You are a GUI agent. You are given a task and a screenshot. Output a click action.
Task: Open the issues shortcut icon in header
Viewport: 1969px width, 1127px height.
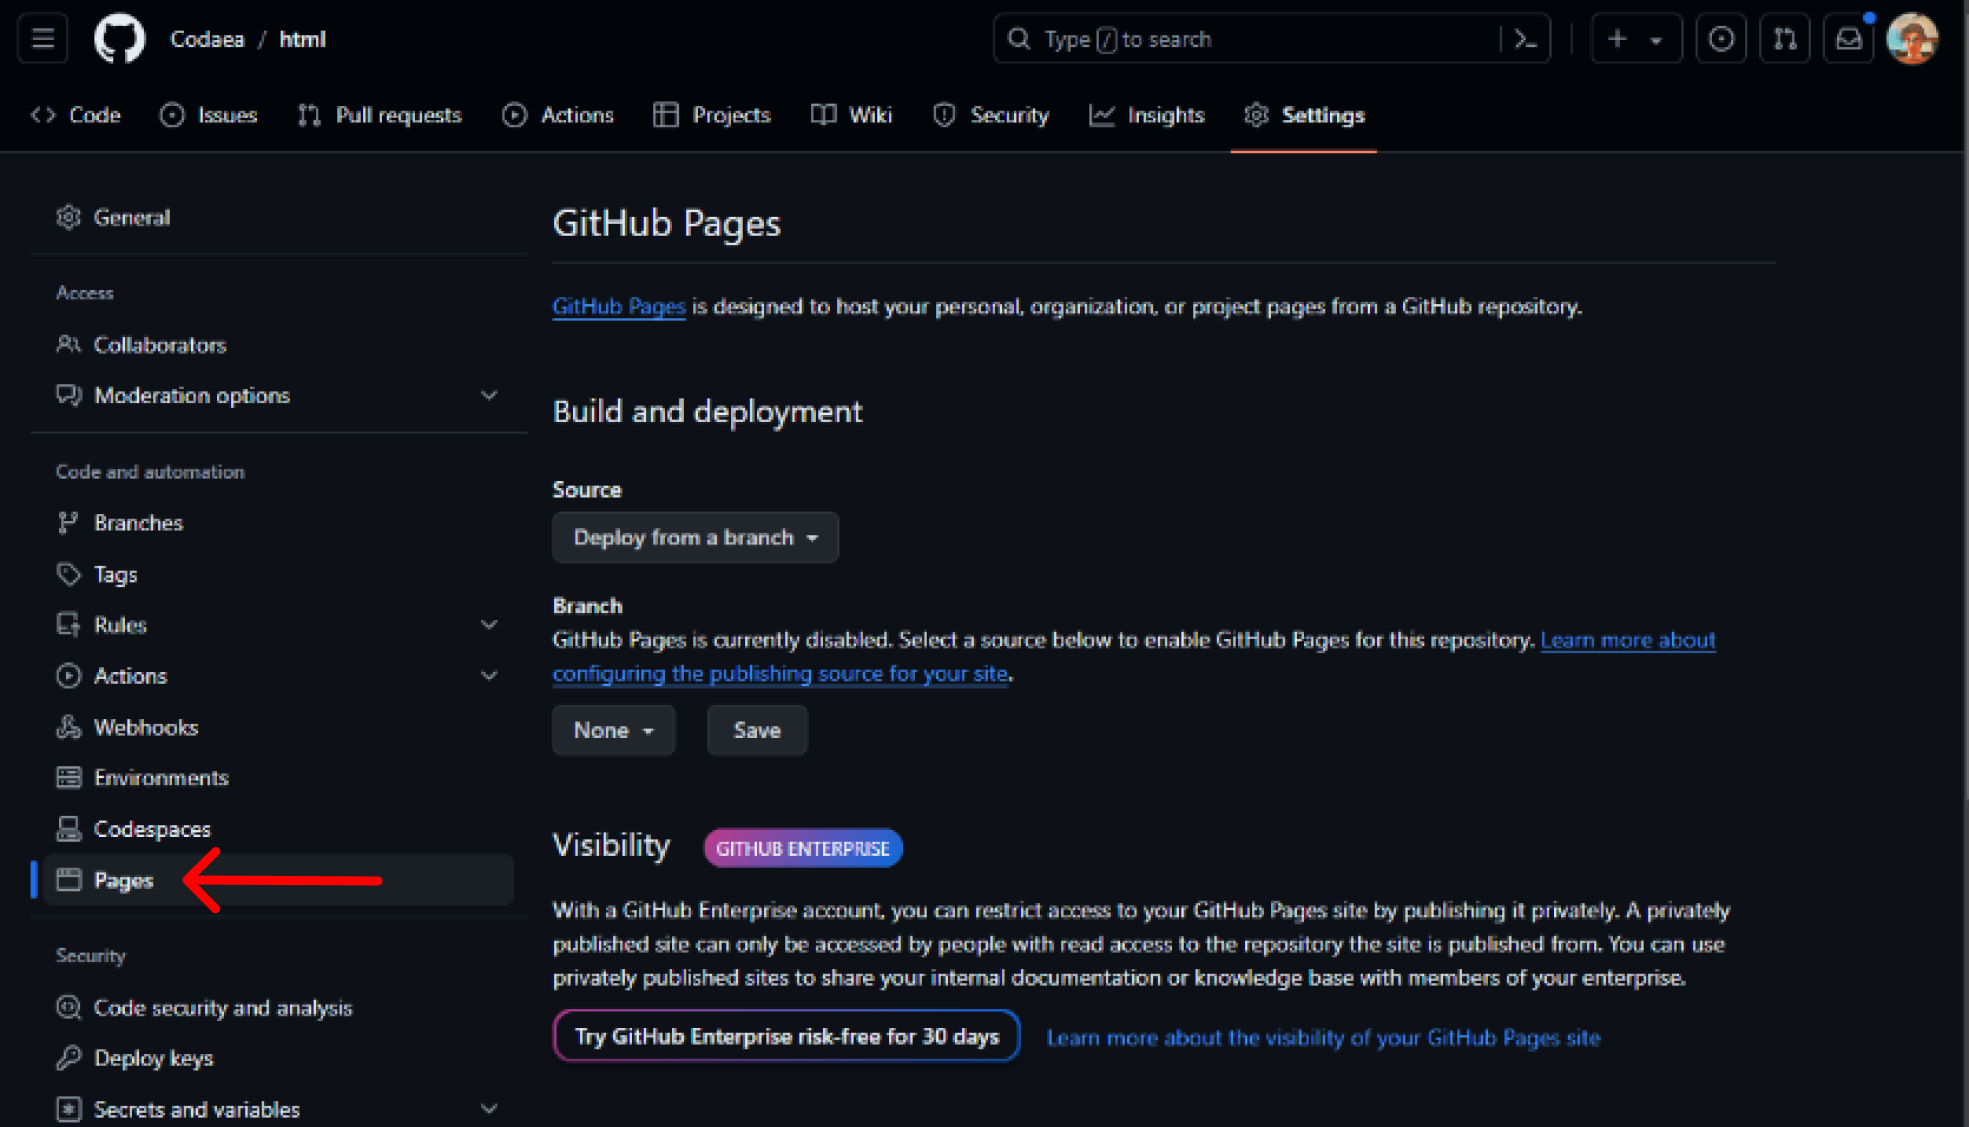click(x=1721, y=39)
